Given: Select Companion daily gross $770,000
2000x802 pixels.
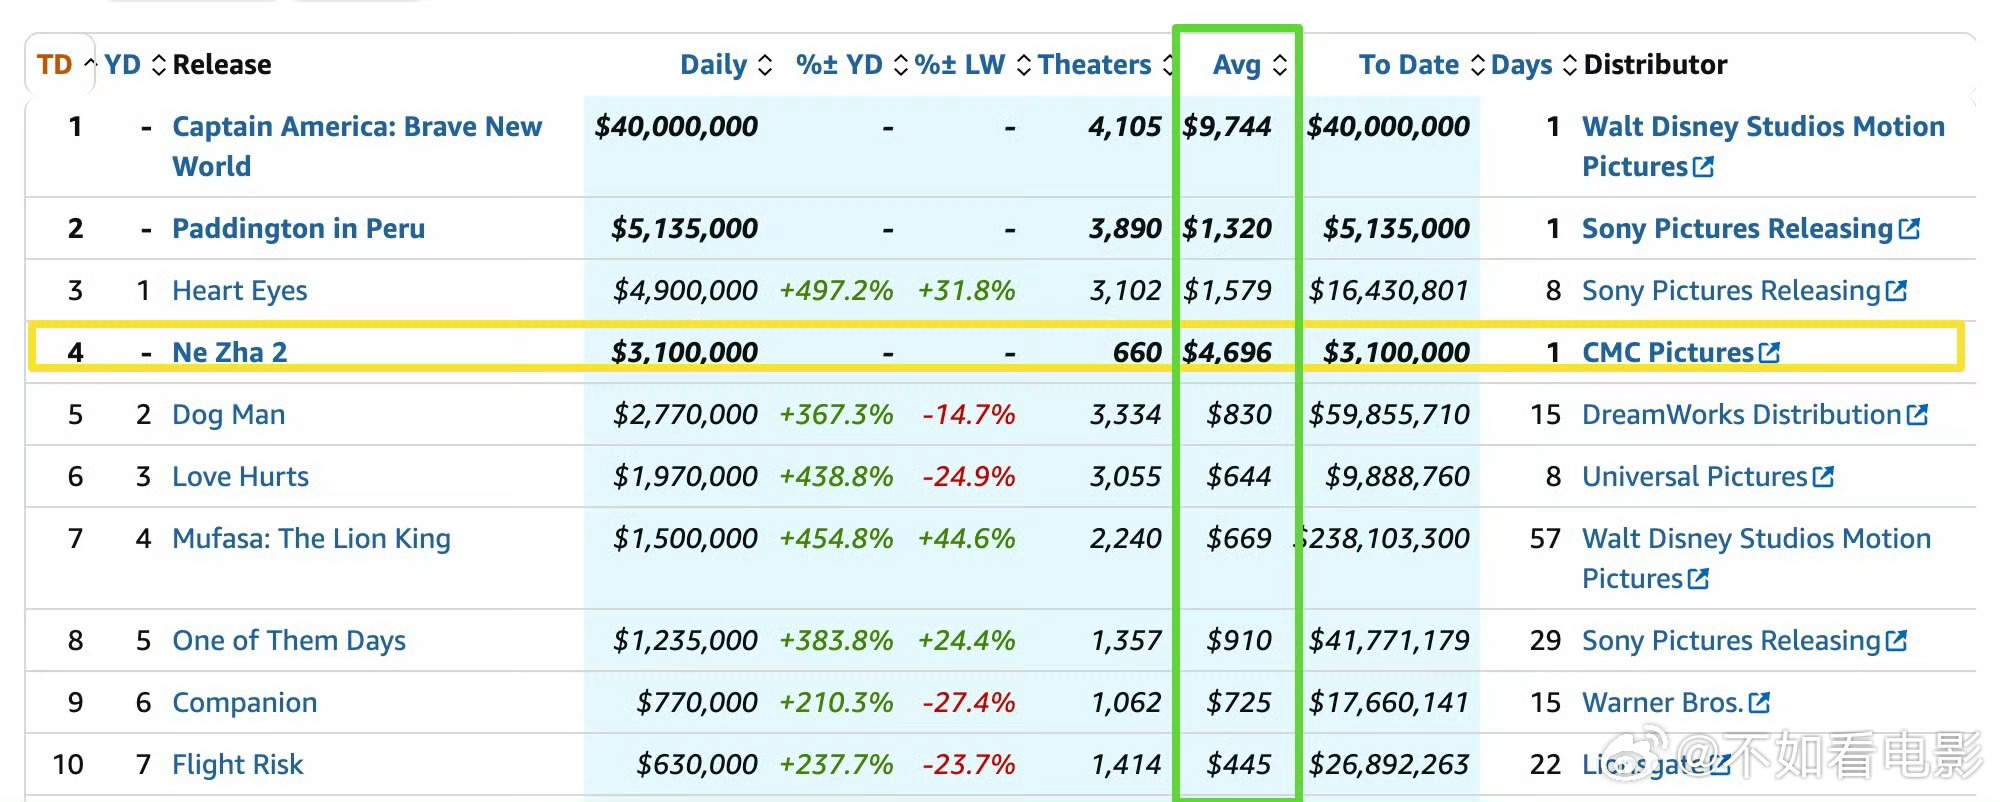Looking at the screenshot, I should 697,703.
